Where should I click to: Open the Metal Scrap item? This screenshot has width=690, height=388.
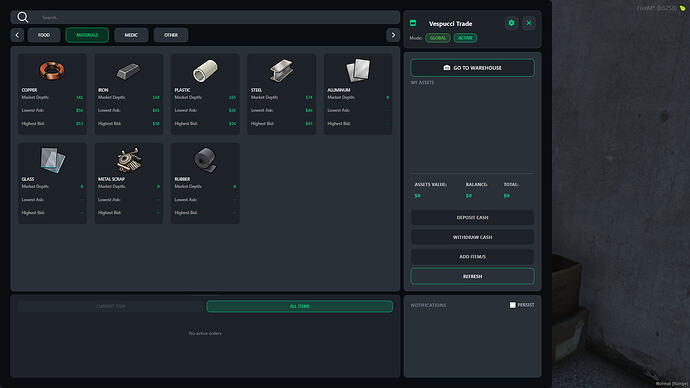click(x=128, y=183)
